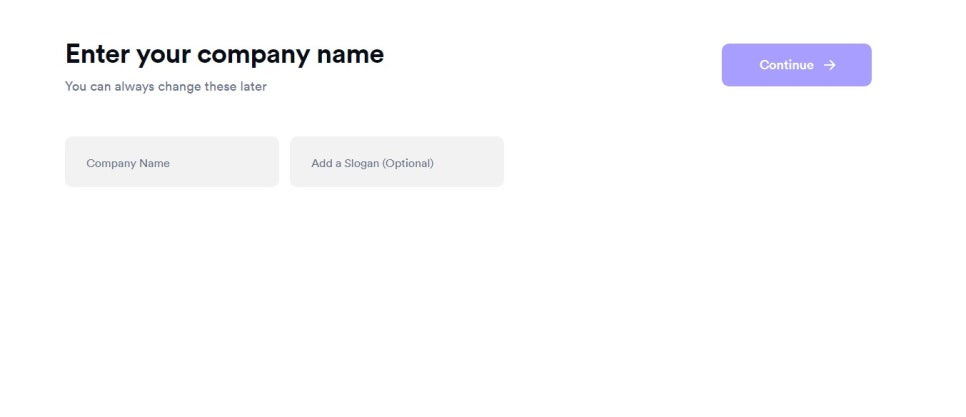Screen dimensions: 966x417
Task: Click the 'Add a Slogan (Optional)' placeholder
Action: pyautogui.click(x=372, y=163)
